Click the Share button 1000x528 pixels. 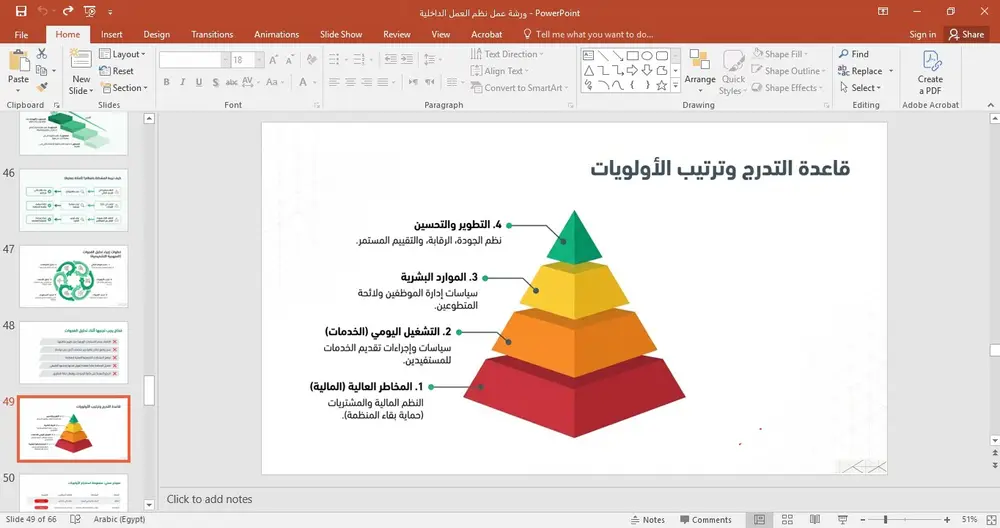coord(966,34)
